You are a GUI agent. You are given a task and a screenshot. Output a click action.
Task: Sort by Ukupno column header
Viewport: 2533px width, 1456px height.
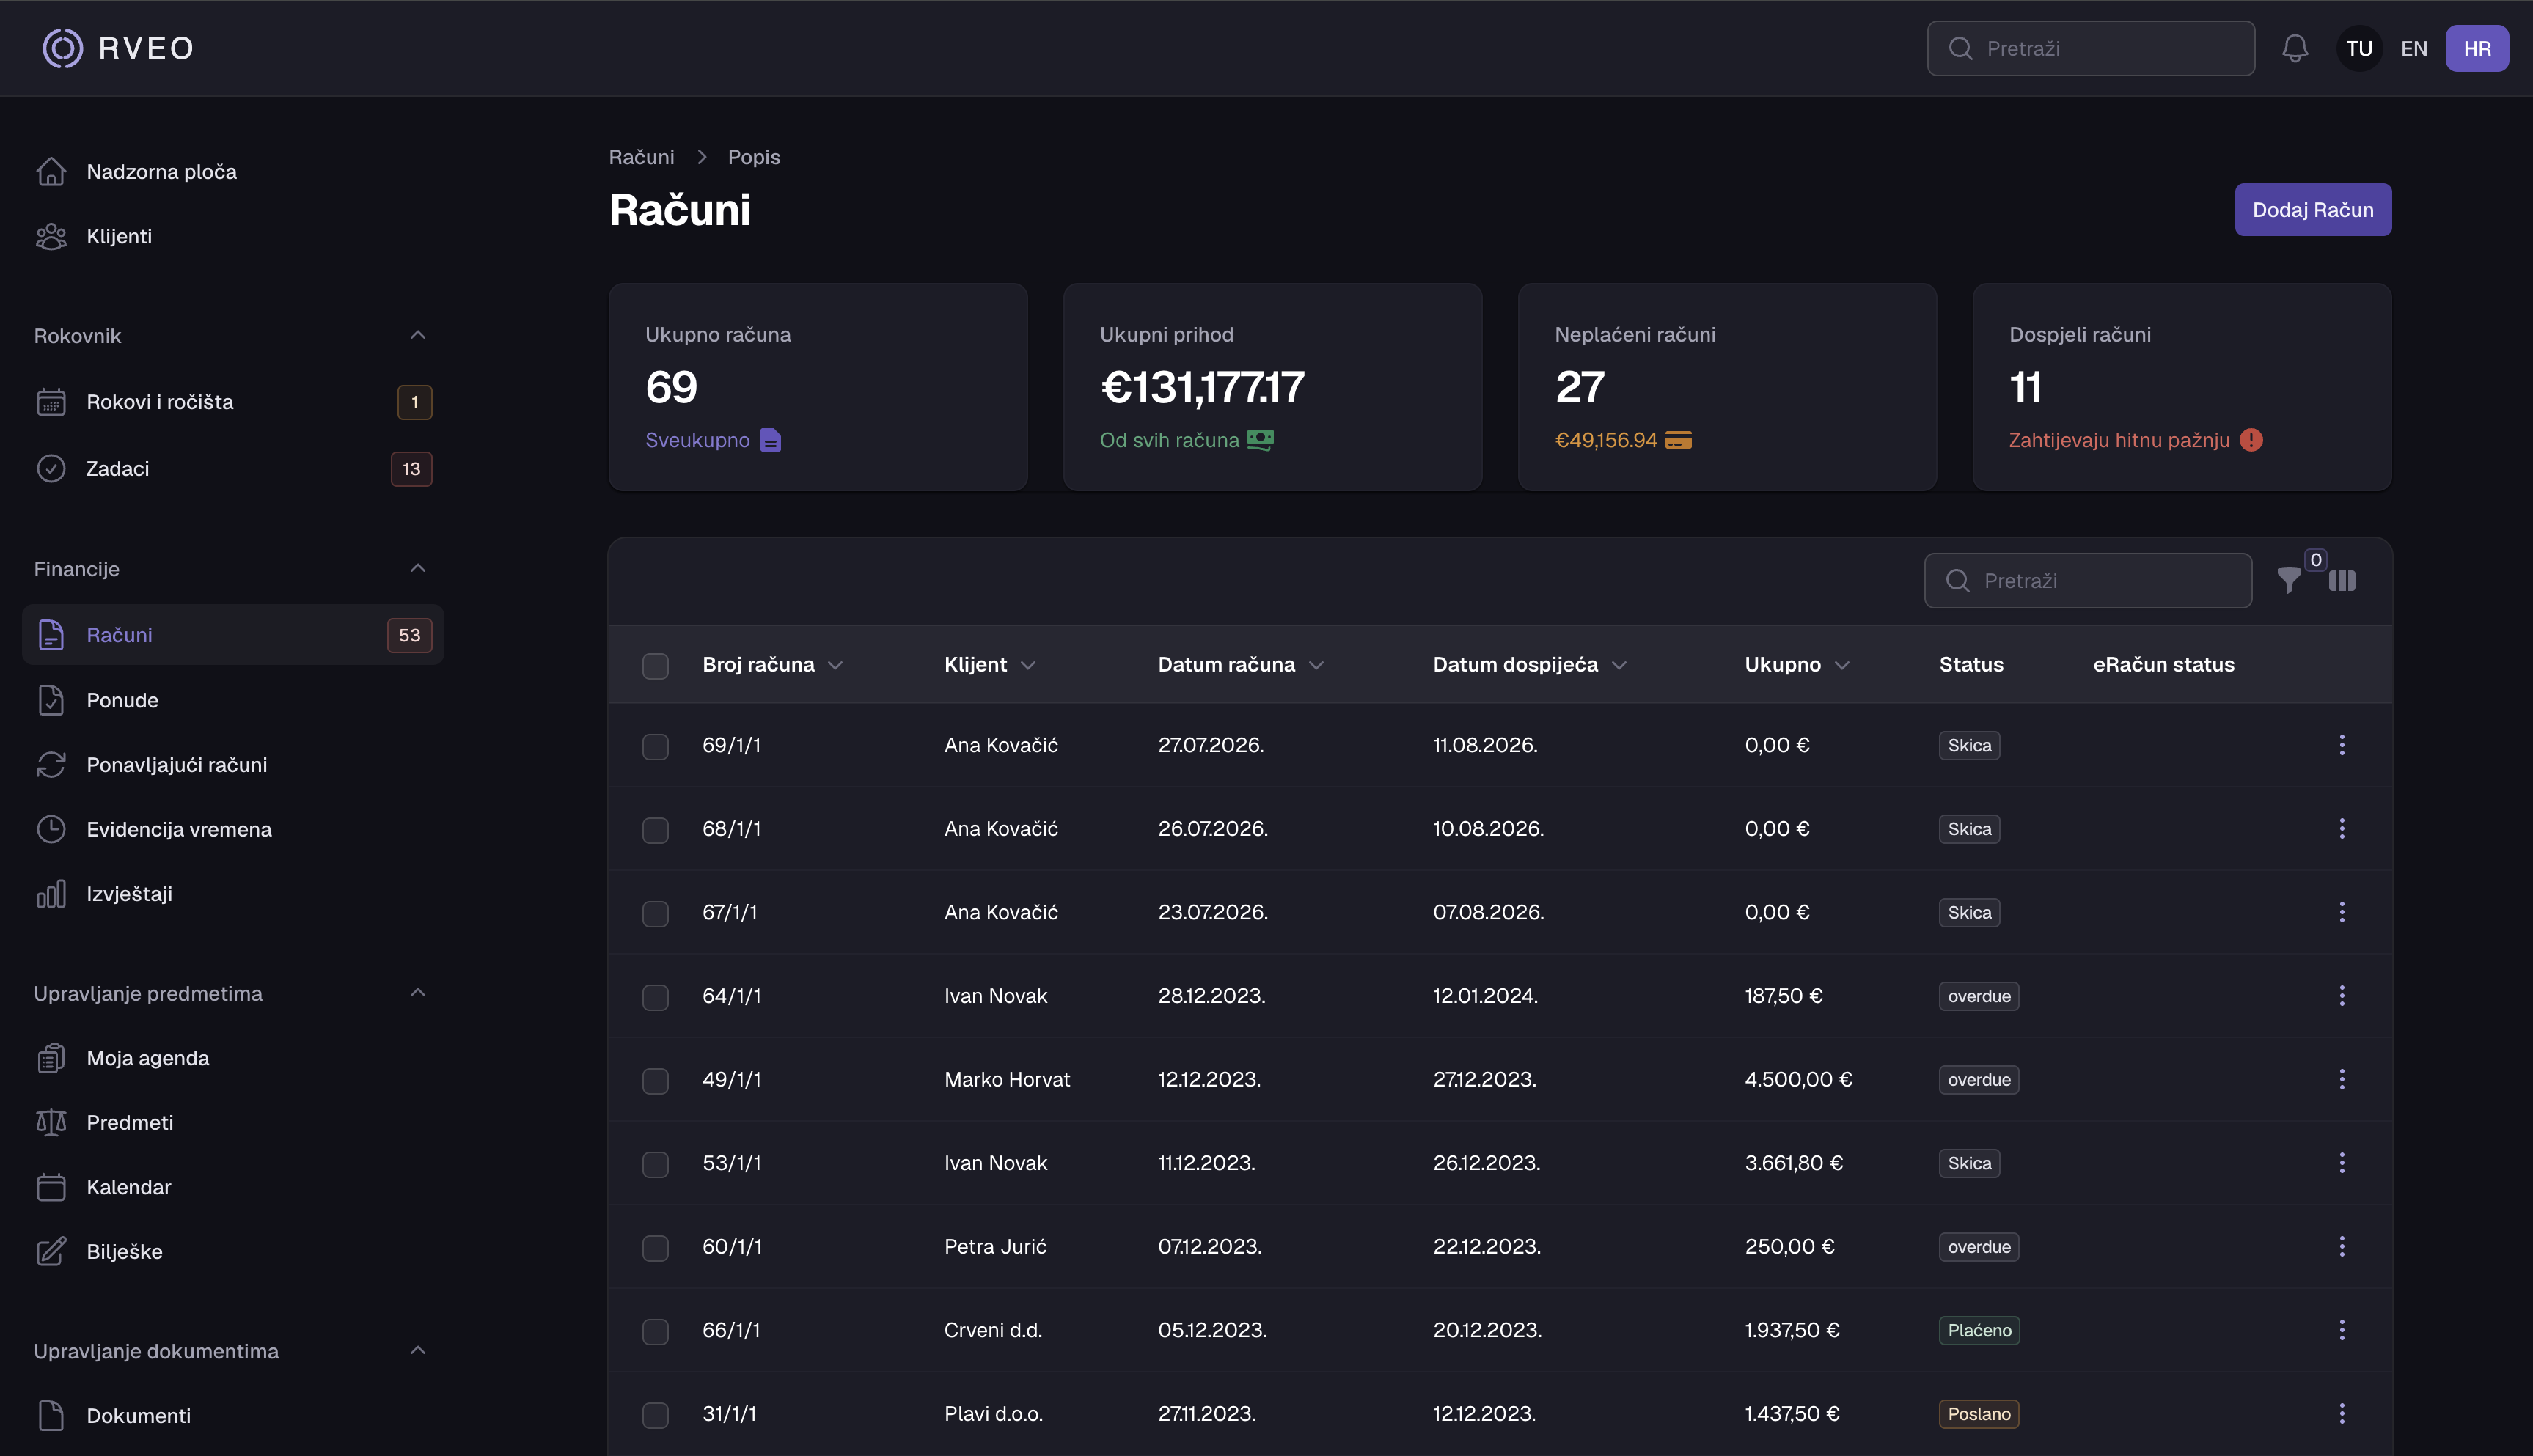pyautogui.click(x=1796, y=665)
